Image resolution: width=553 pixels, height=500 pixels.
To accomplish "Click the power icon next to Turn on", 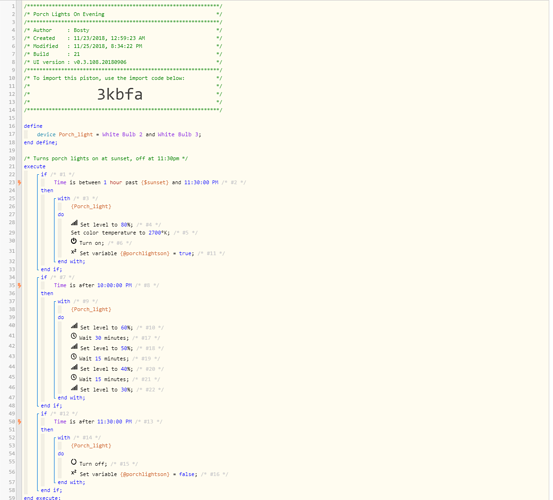I will pyautogui.click(x=74, y=241).
